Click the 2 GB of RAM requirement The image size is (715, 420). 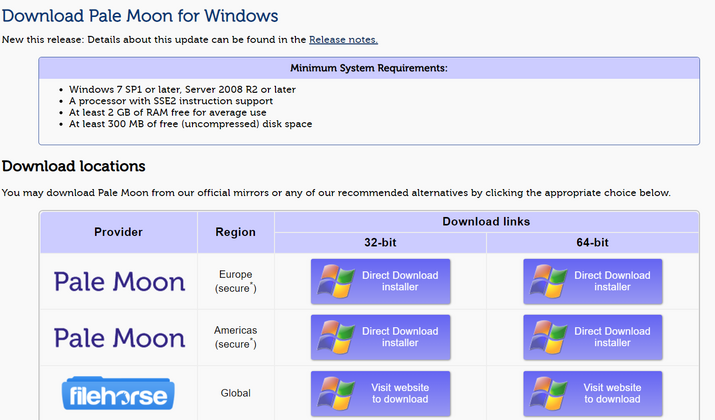[167, 112]
